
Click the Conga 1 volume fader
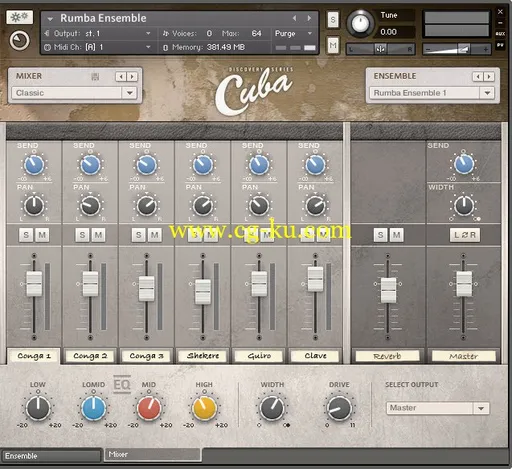pyautogui.click(x=34, y=284)
